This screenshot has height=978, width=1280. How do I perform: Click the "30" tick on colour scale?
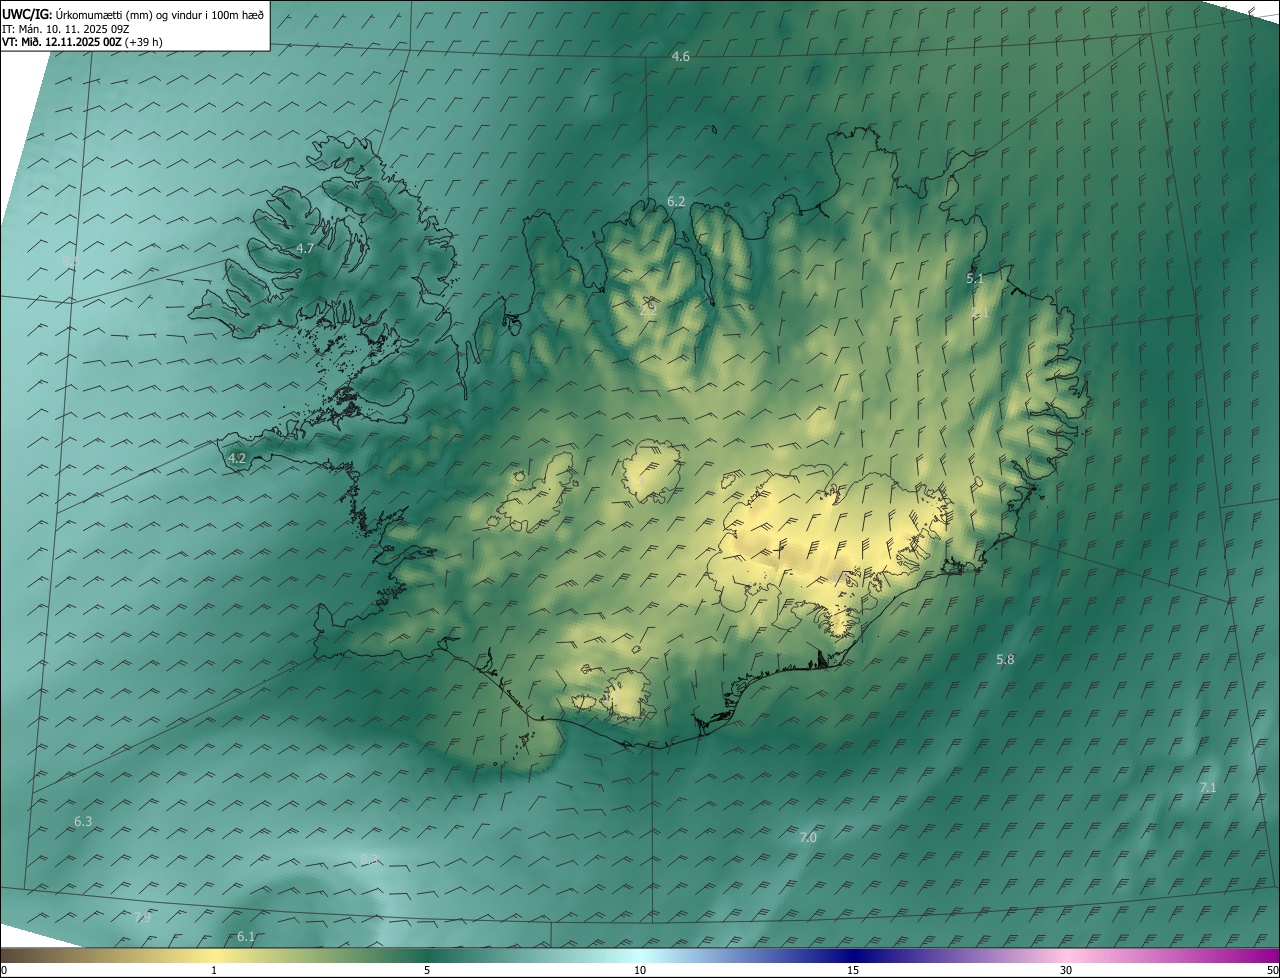[x=1066, y=971]
